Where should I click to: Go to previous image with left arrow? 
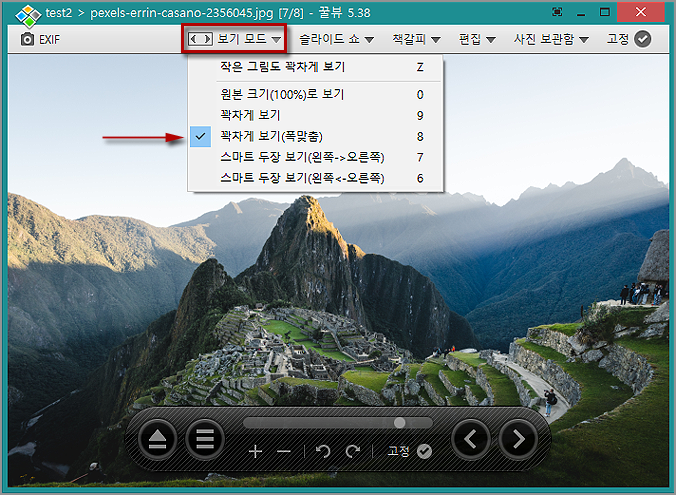470,439
